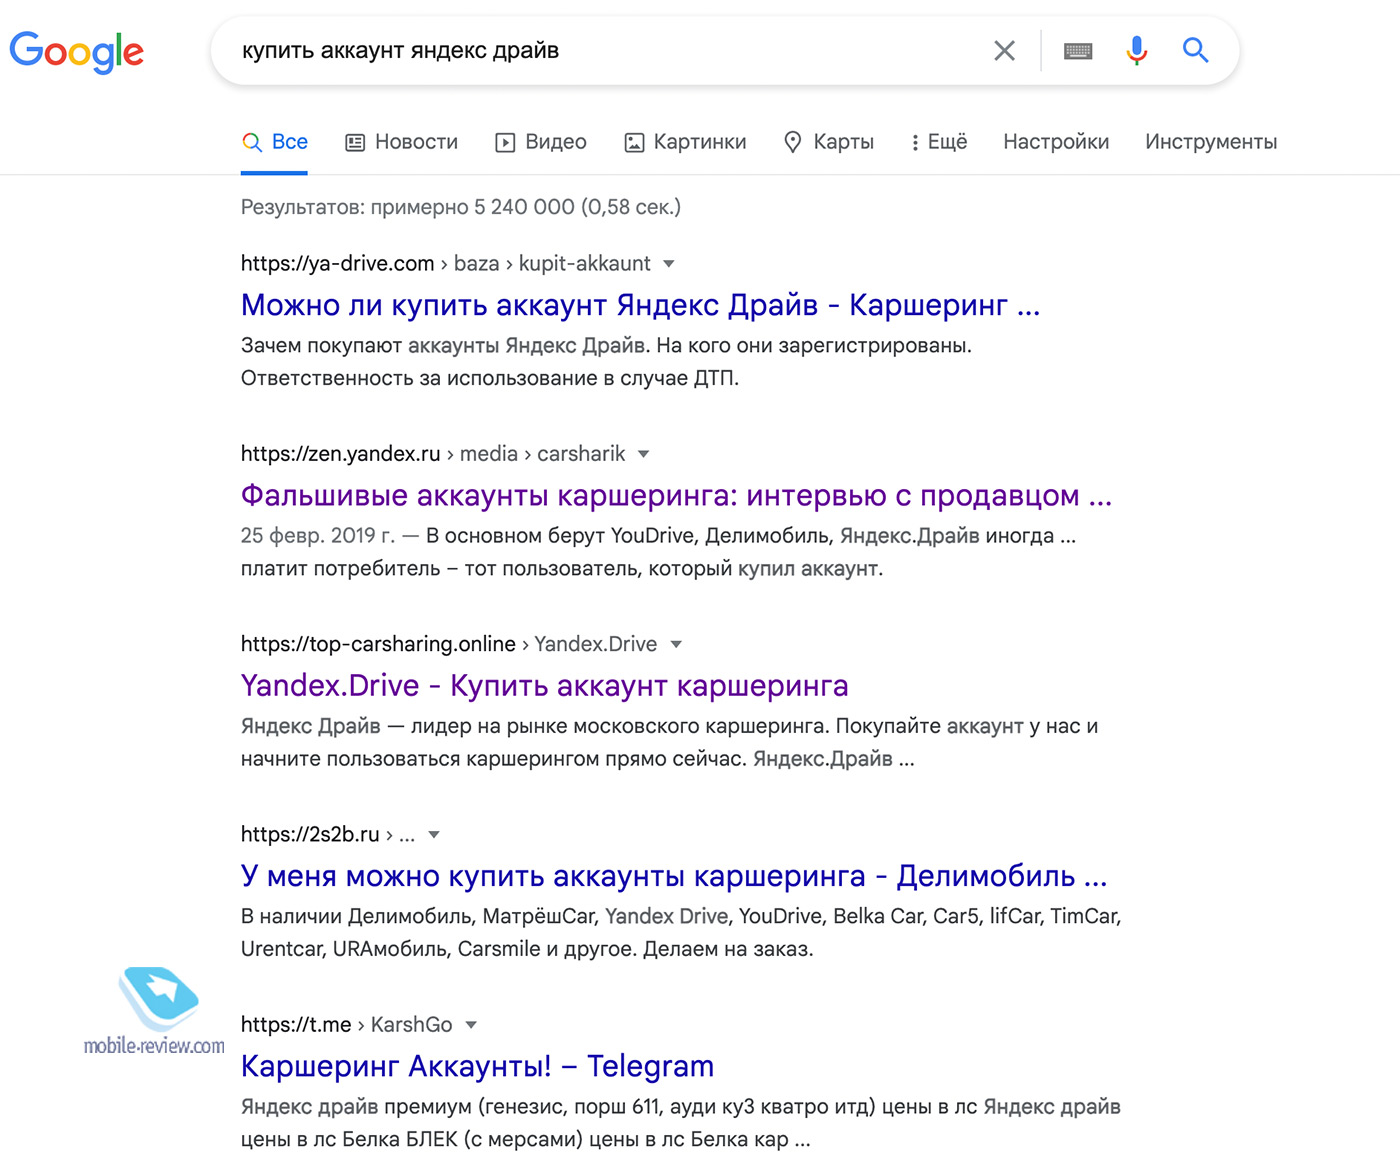Image resolution: width=1400 pixels, height=1173 pixels.
Task: Open dropdown arrow beside top-carsharing.online URL
Action: 676,644
